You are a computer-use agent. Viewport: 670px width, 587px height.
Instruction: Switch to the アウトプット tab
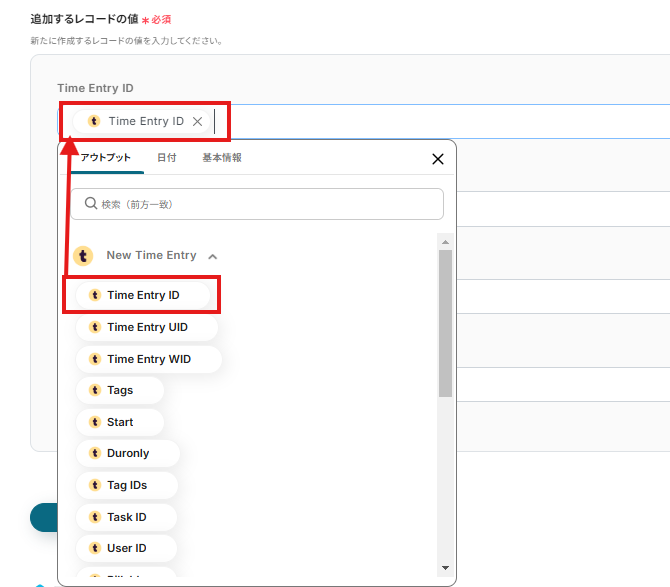pos(105,158)
